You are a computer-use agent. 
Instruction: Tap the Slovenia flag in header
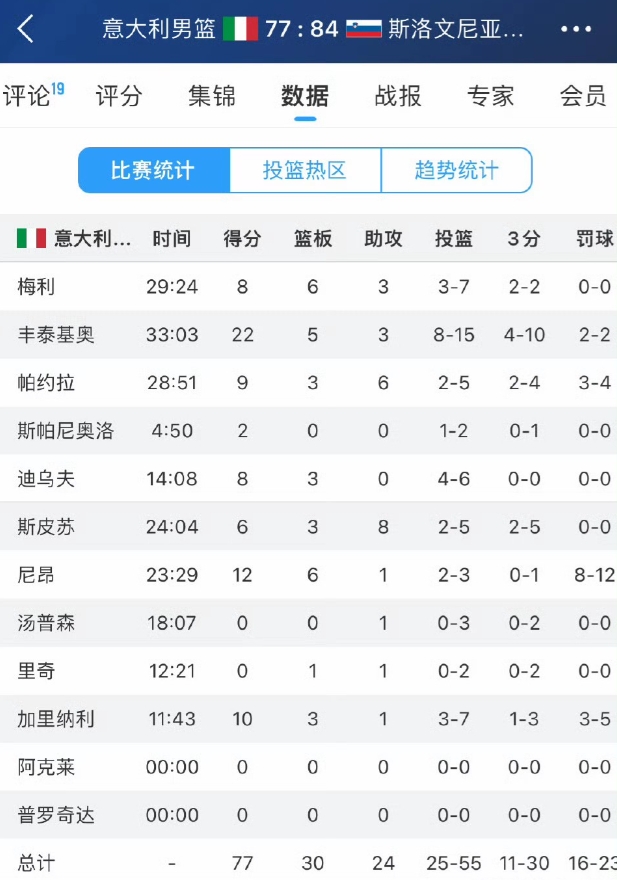click(364, 29)
